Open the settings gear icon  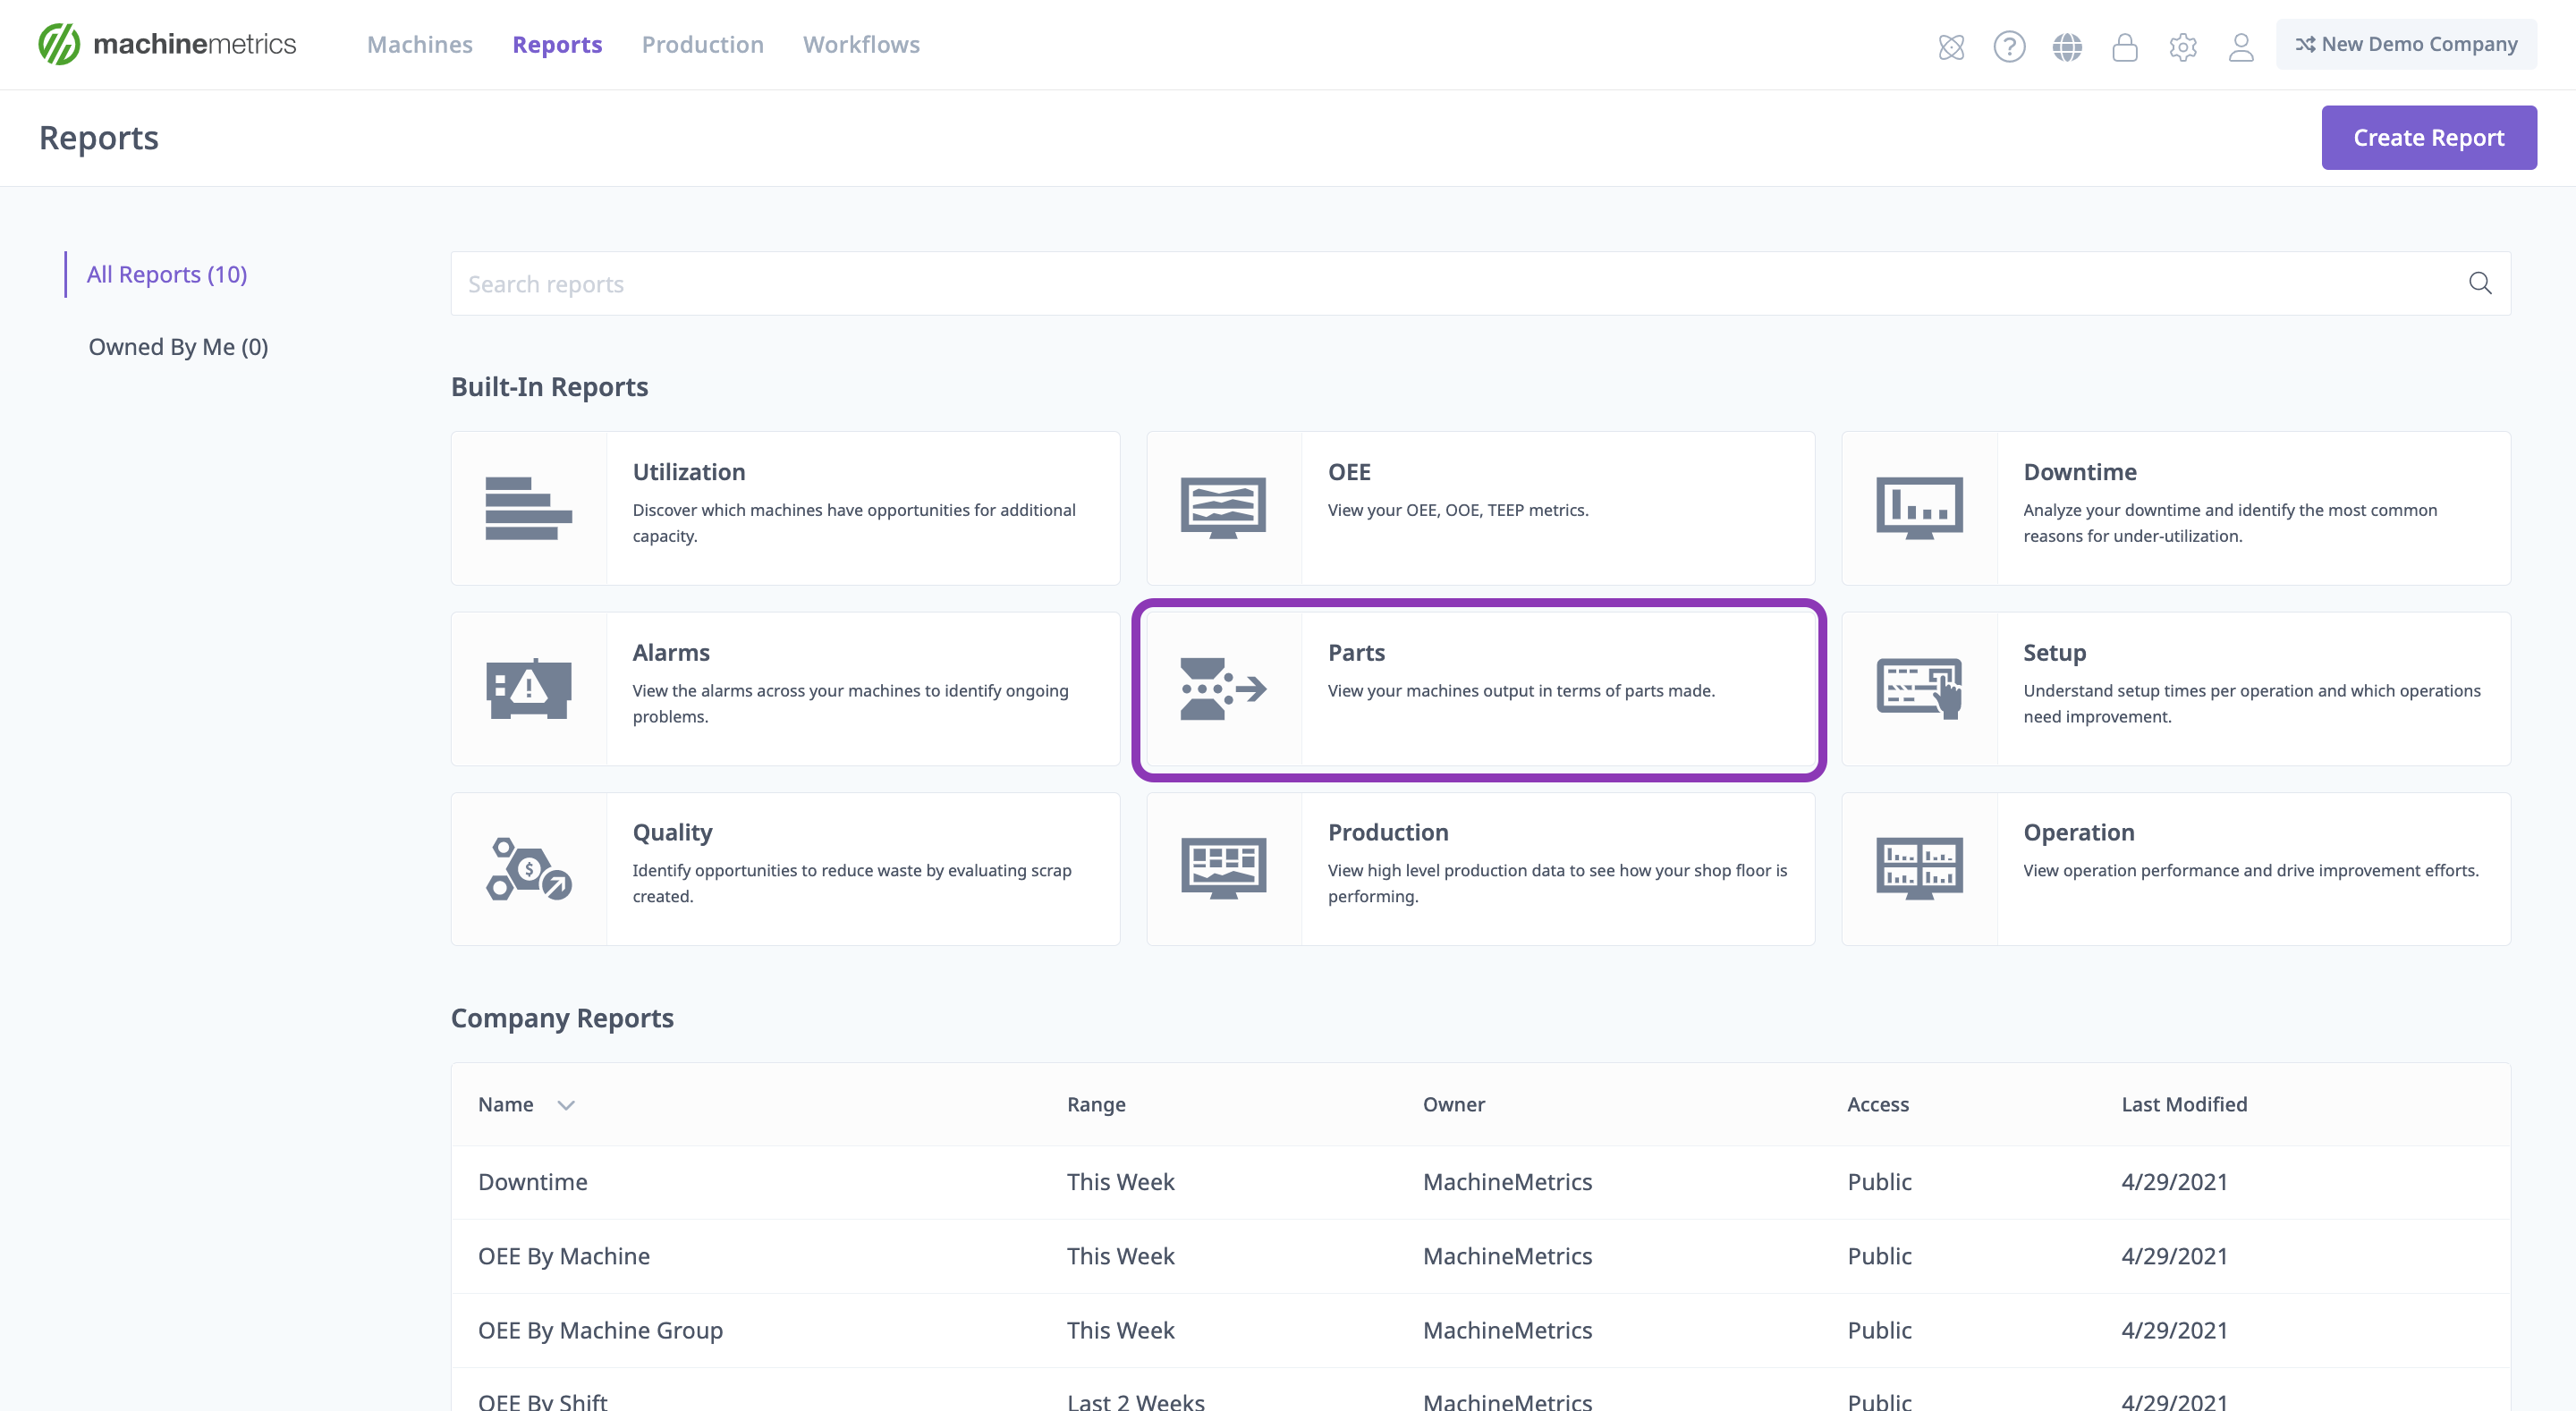click(x=2183, y=46)
